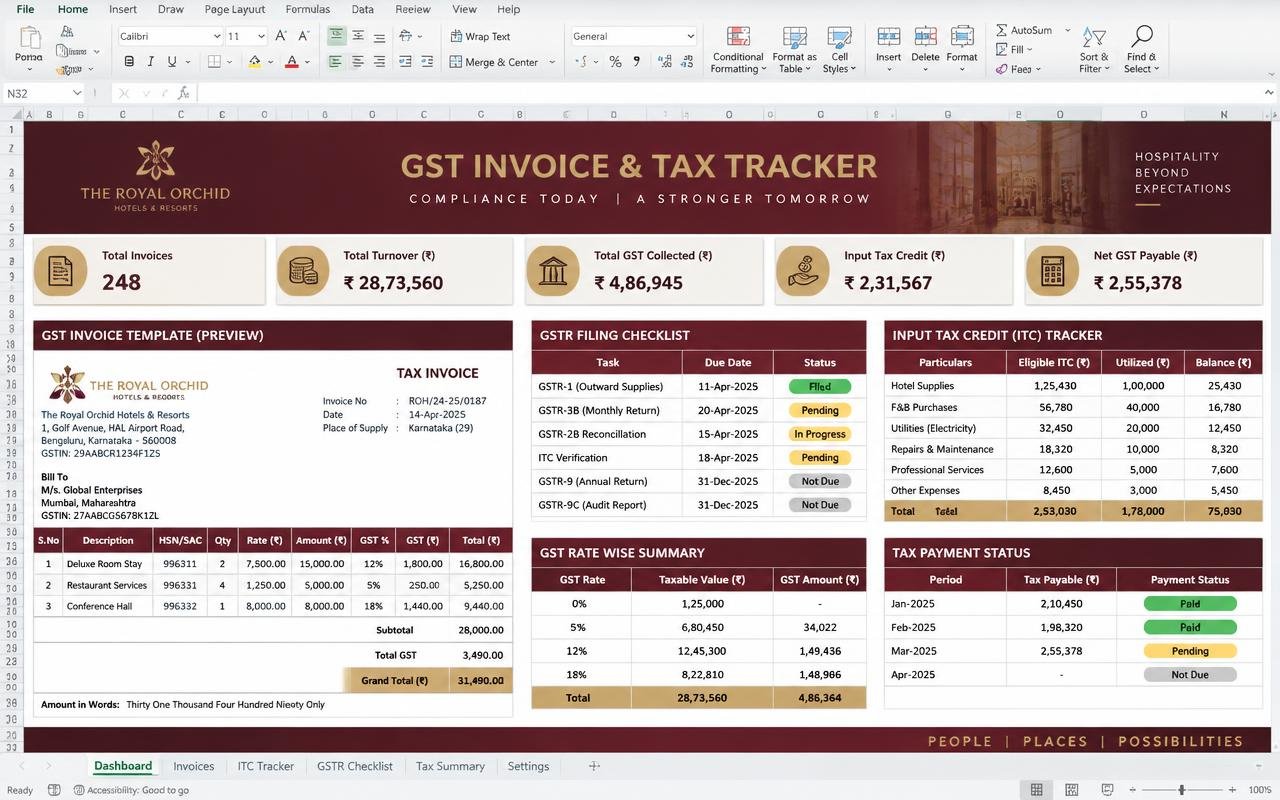Open the File menu
Viewport: 1280px width, 800px height.
[25, 9]
